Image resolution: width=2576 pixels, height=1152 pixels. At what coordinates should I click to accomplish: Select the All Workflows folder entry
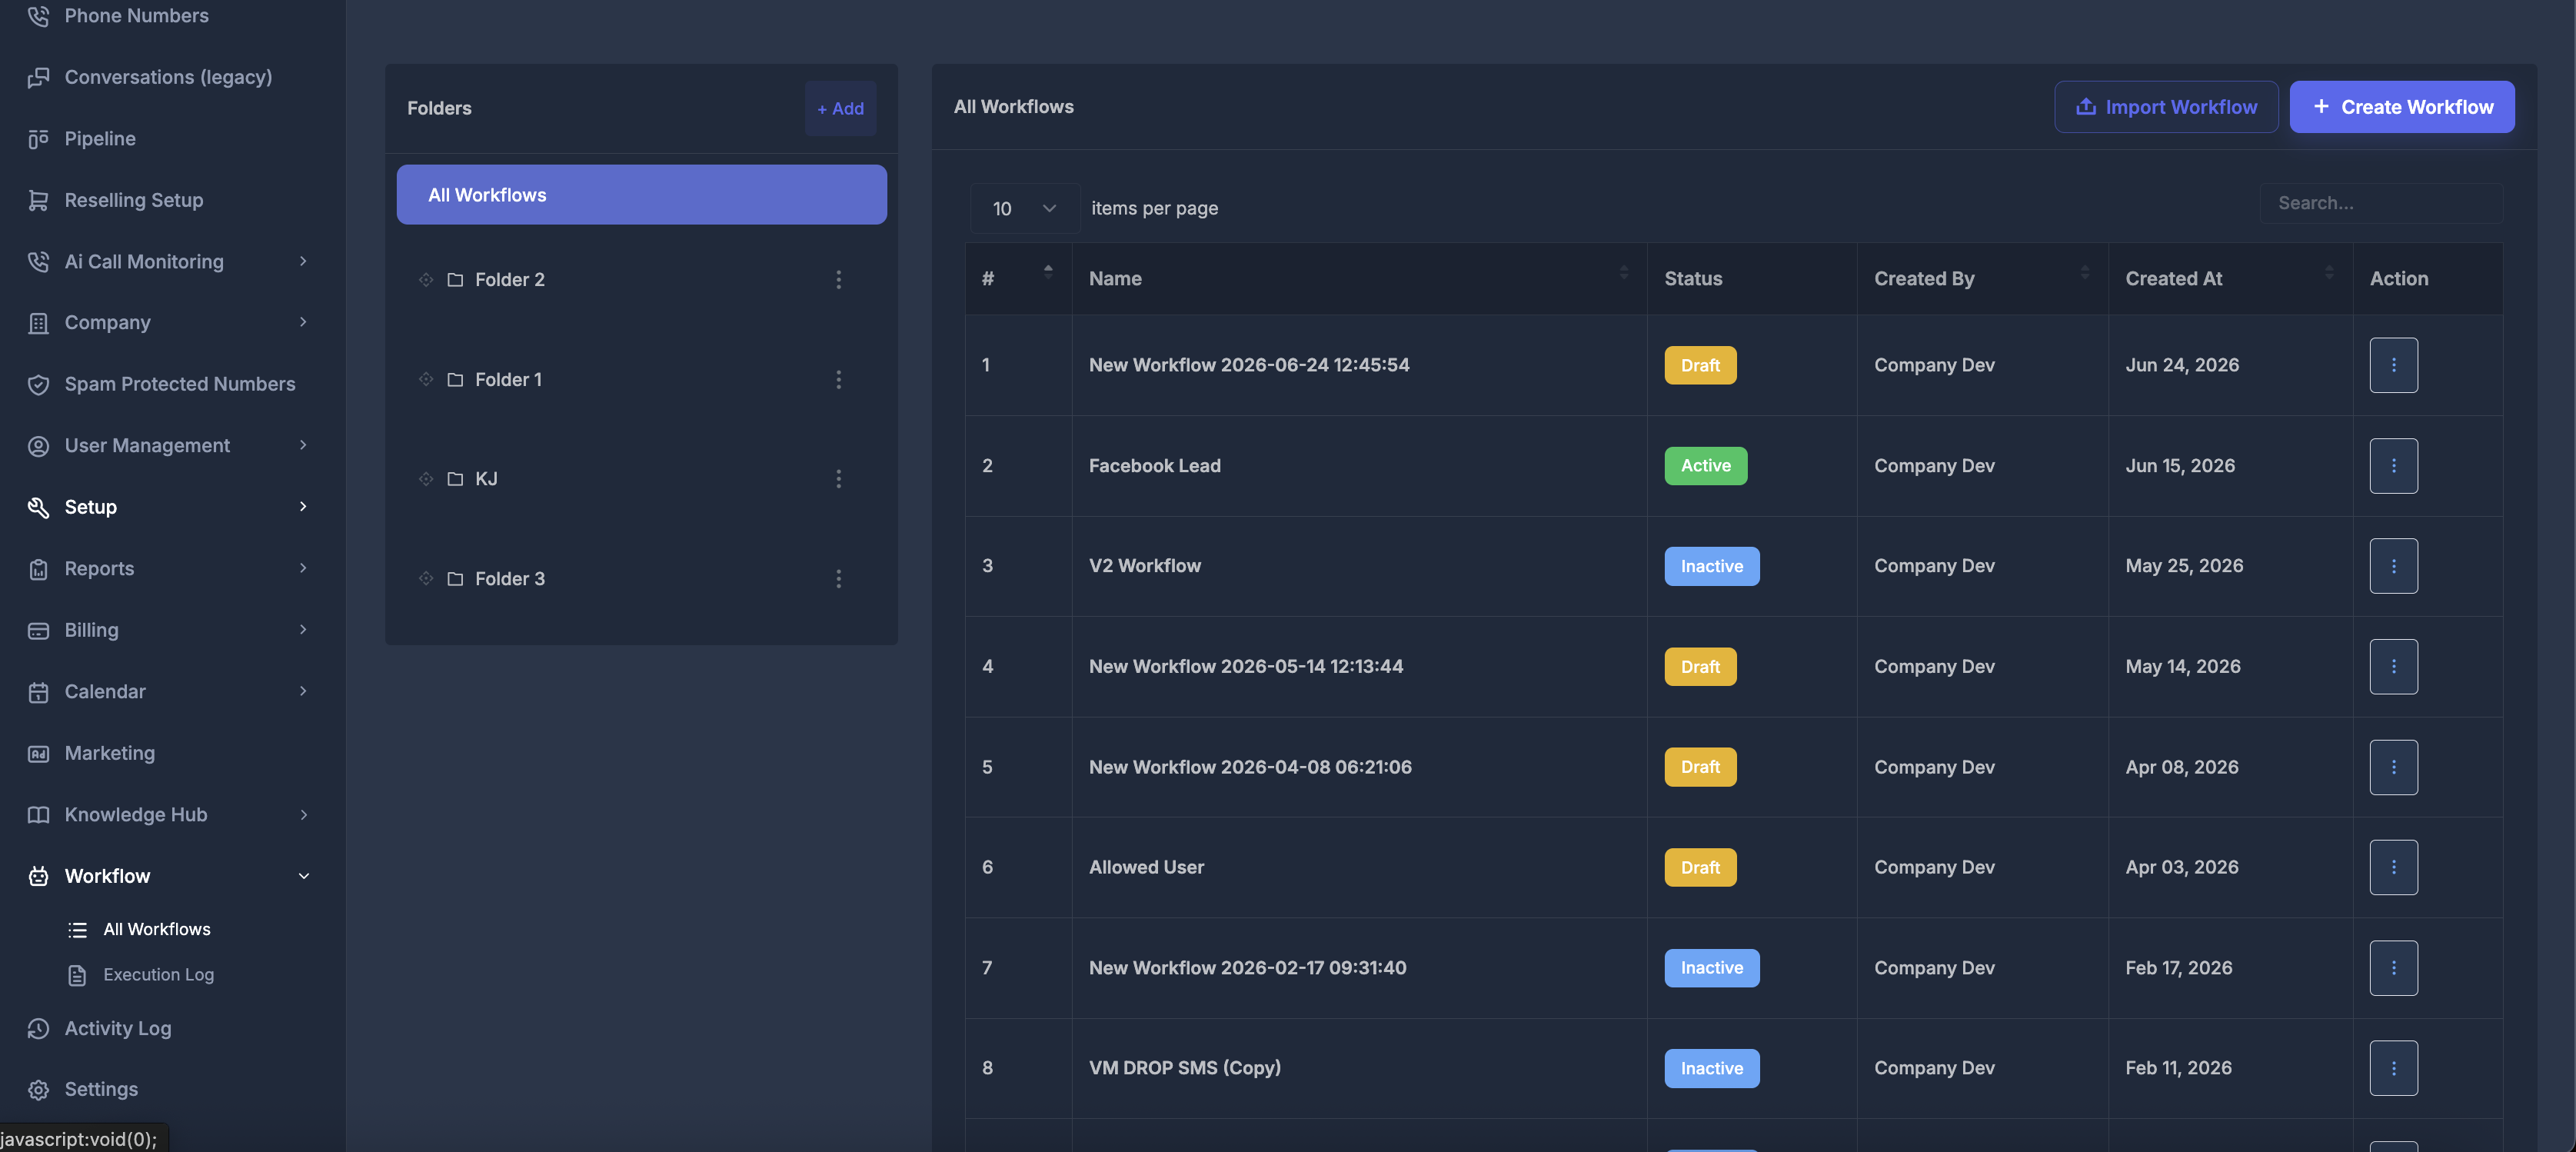[x=641, y=195]
